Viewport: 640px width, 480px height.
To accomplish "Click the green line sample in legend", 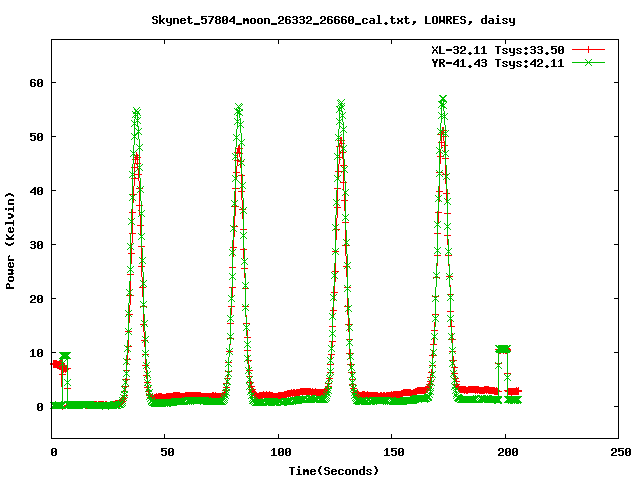I will point(590,62).
